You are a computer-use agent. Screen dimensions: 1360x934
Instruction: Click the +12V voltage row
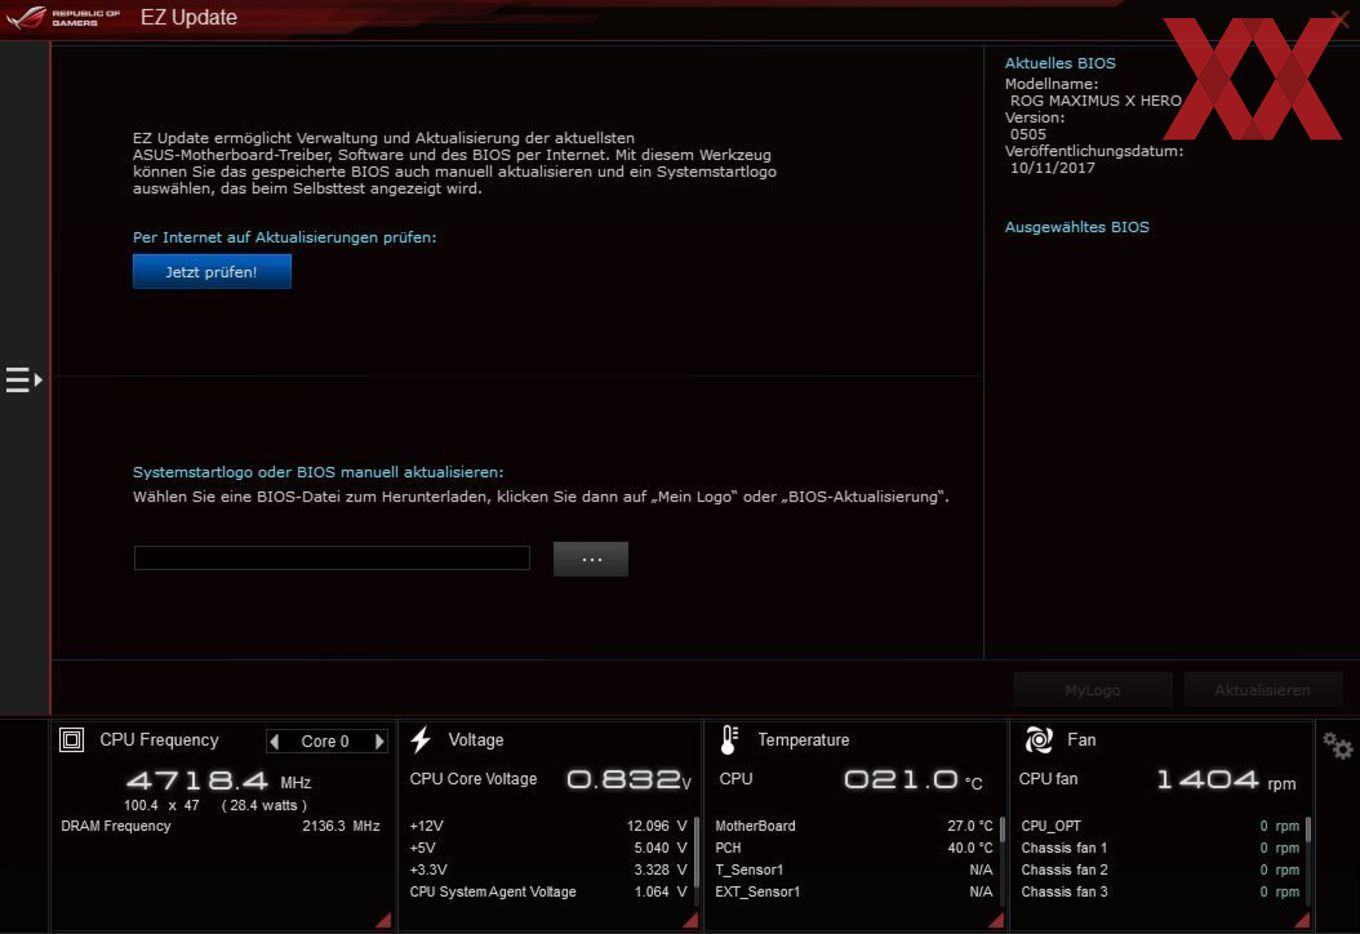coord(548,826)
